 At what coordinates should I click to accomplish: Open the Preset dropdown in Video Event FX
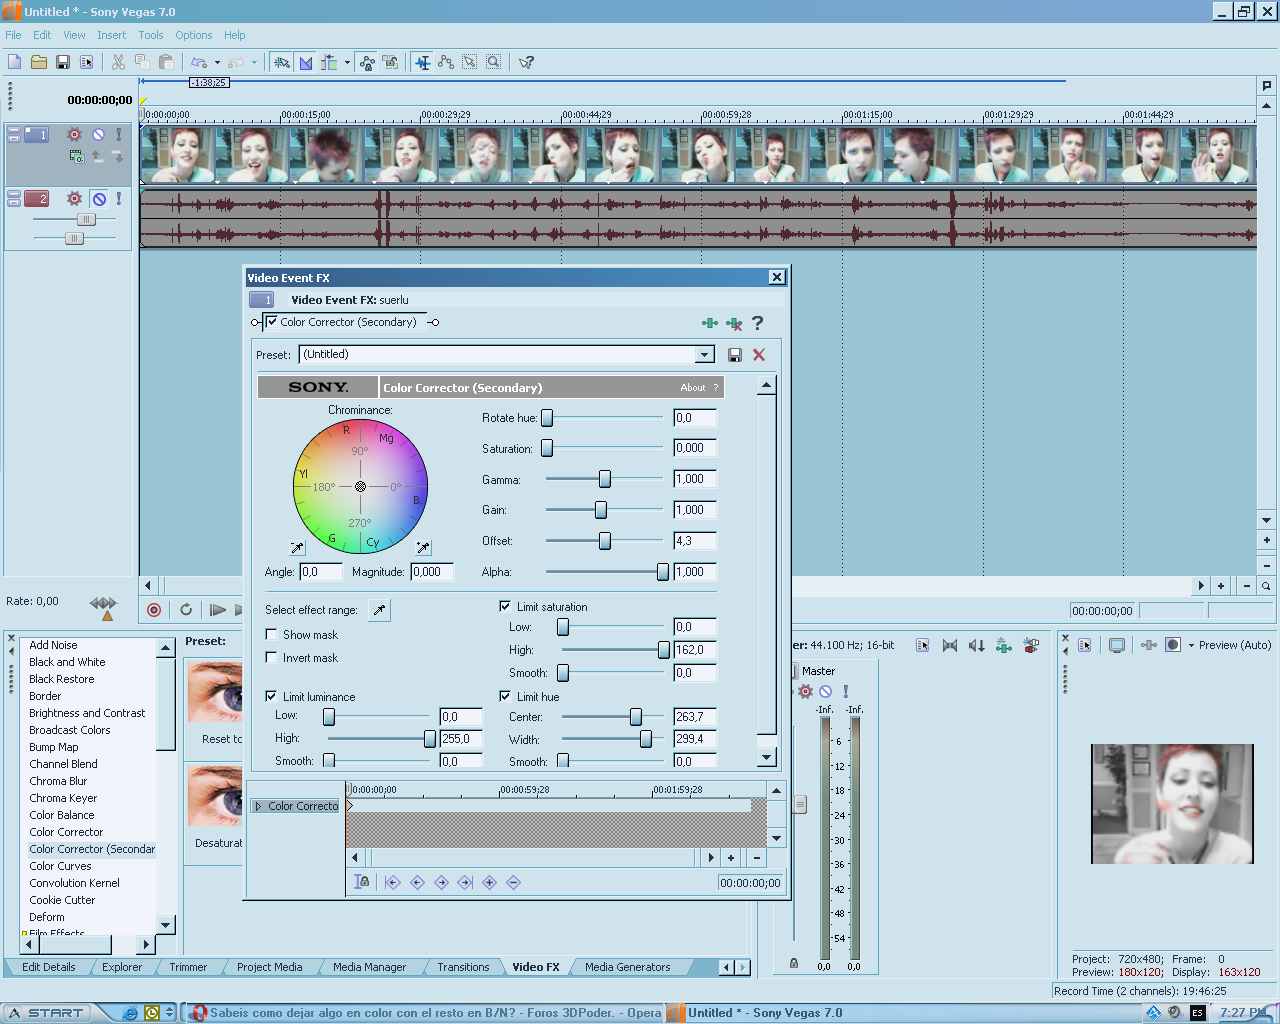pyautogui.click(x=705, y=355)
